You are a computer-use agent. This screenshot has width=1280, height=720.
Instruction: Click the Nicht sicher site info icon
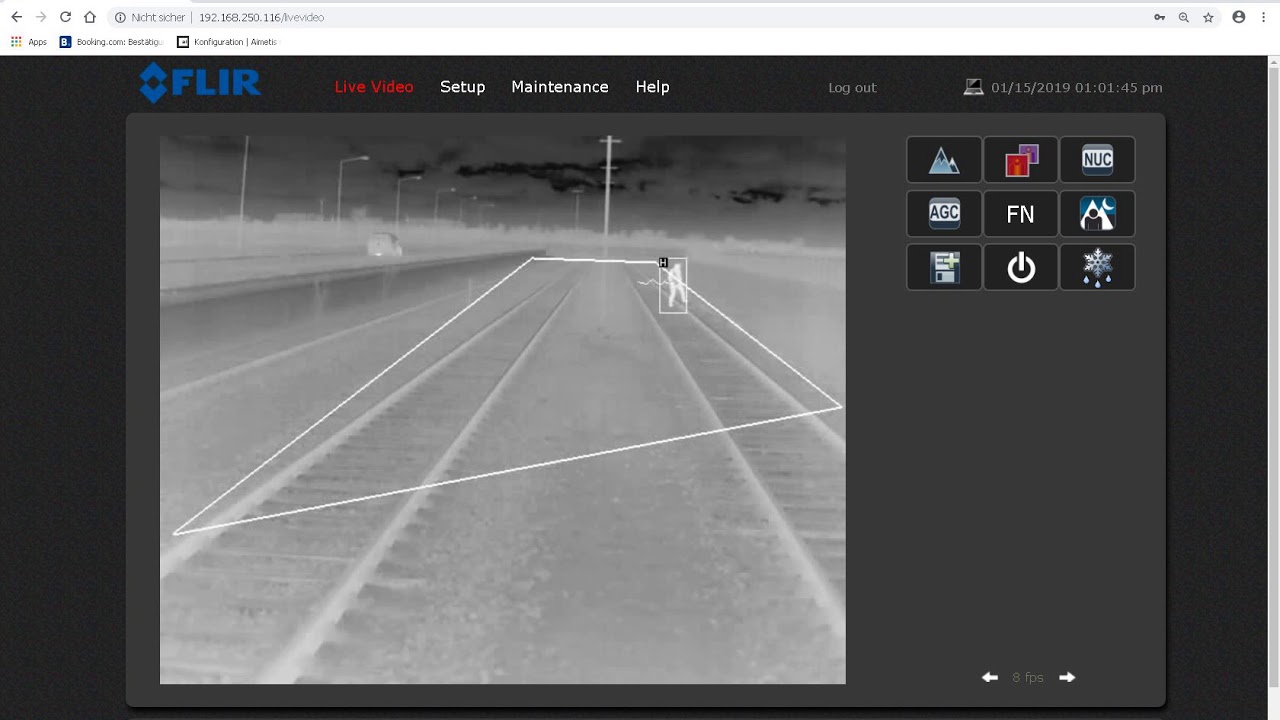(120, 17)
